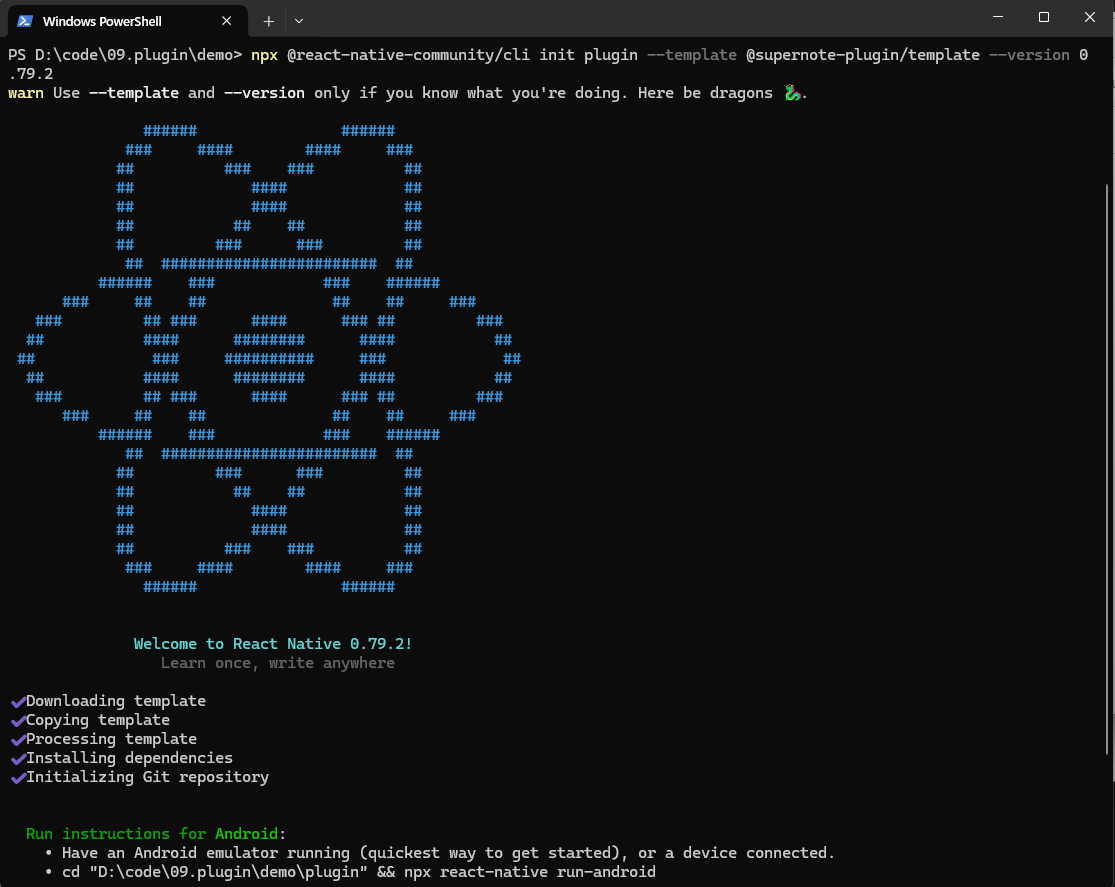This screenshot has width=1115, height=887.
Task: Click 'Learn once, write anywhere' tagline
Action: (277, 663)
